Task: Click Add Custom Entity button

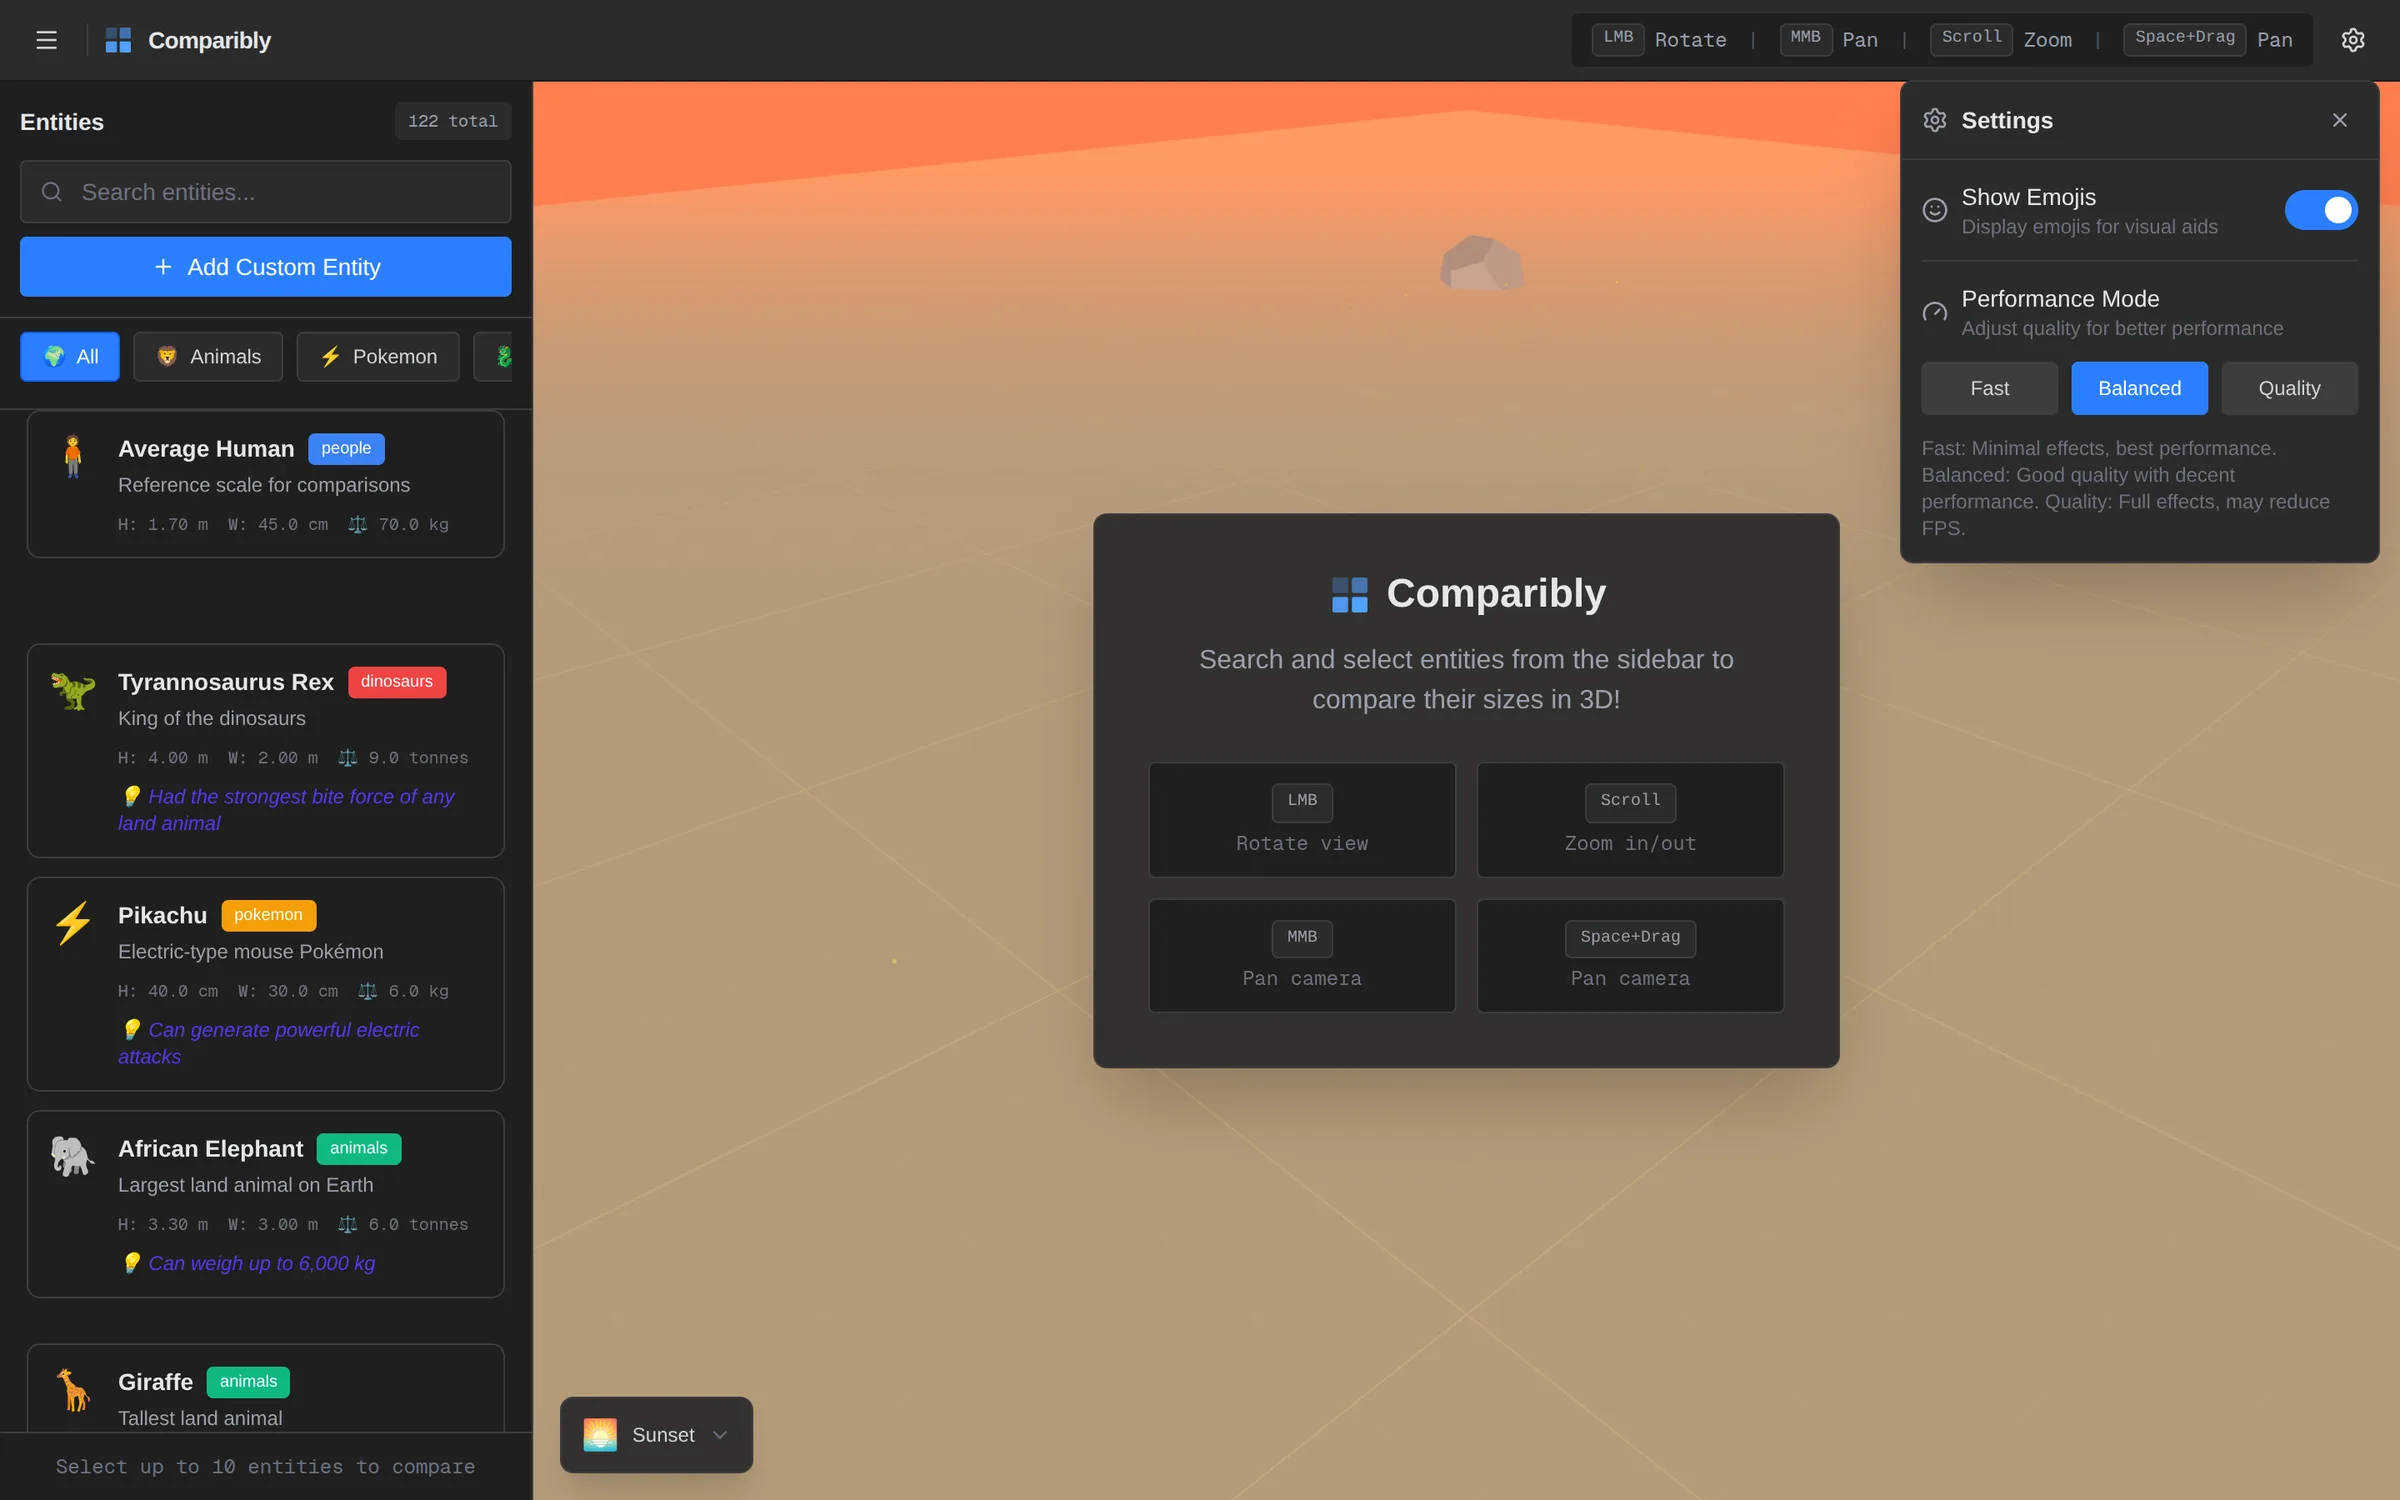Action: 265,267
